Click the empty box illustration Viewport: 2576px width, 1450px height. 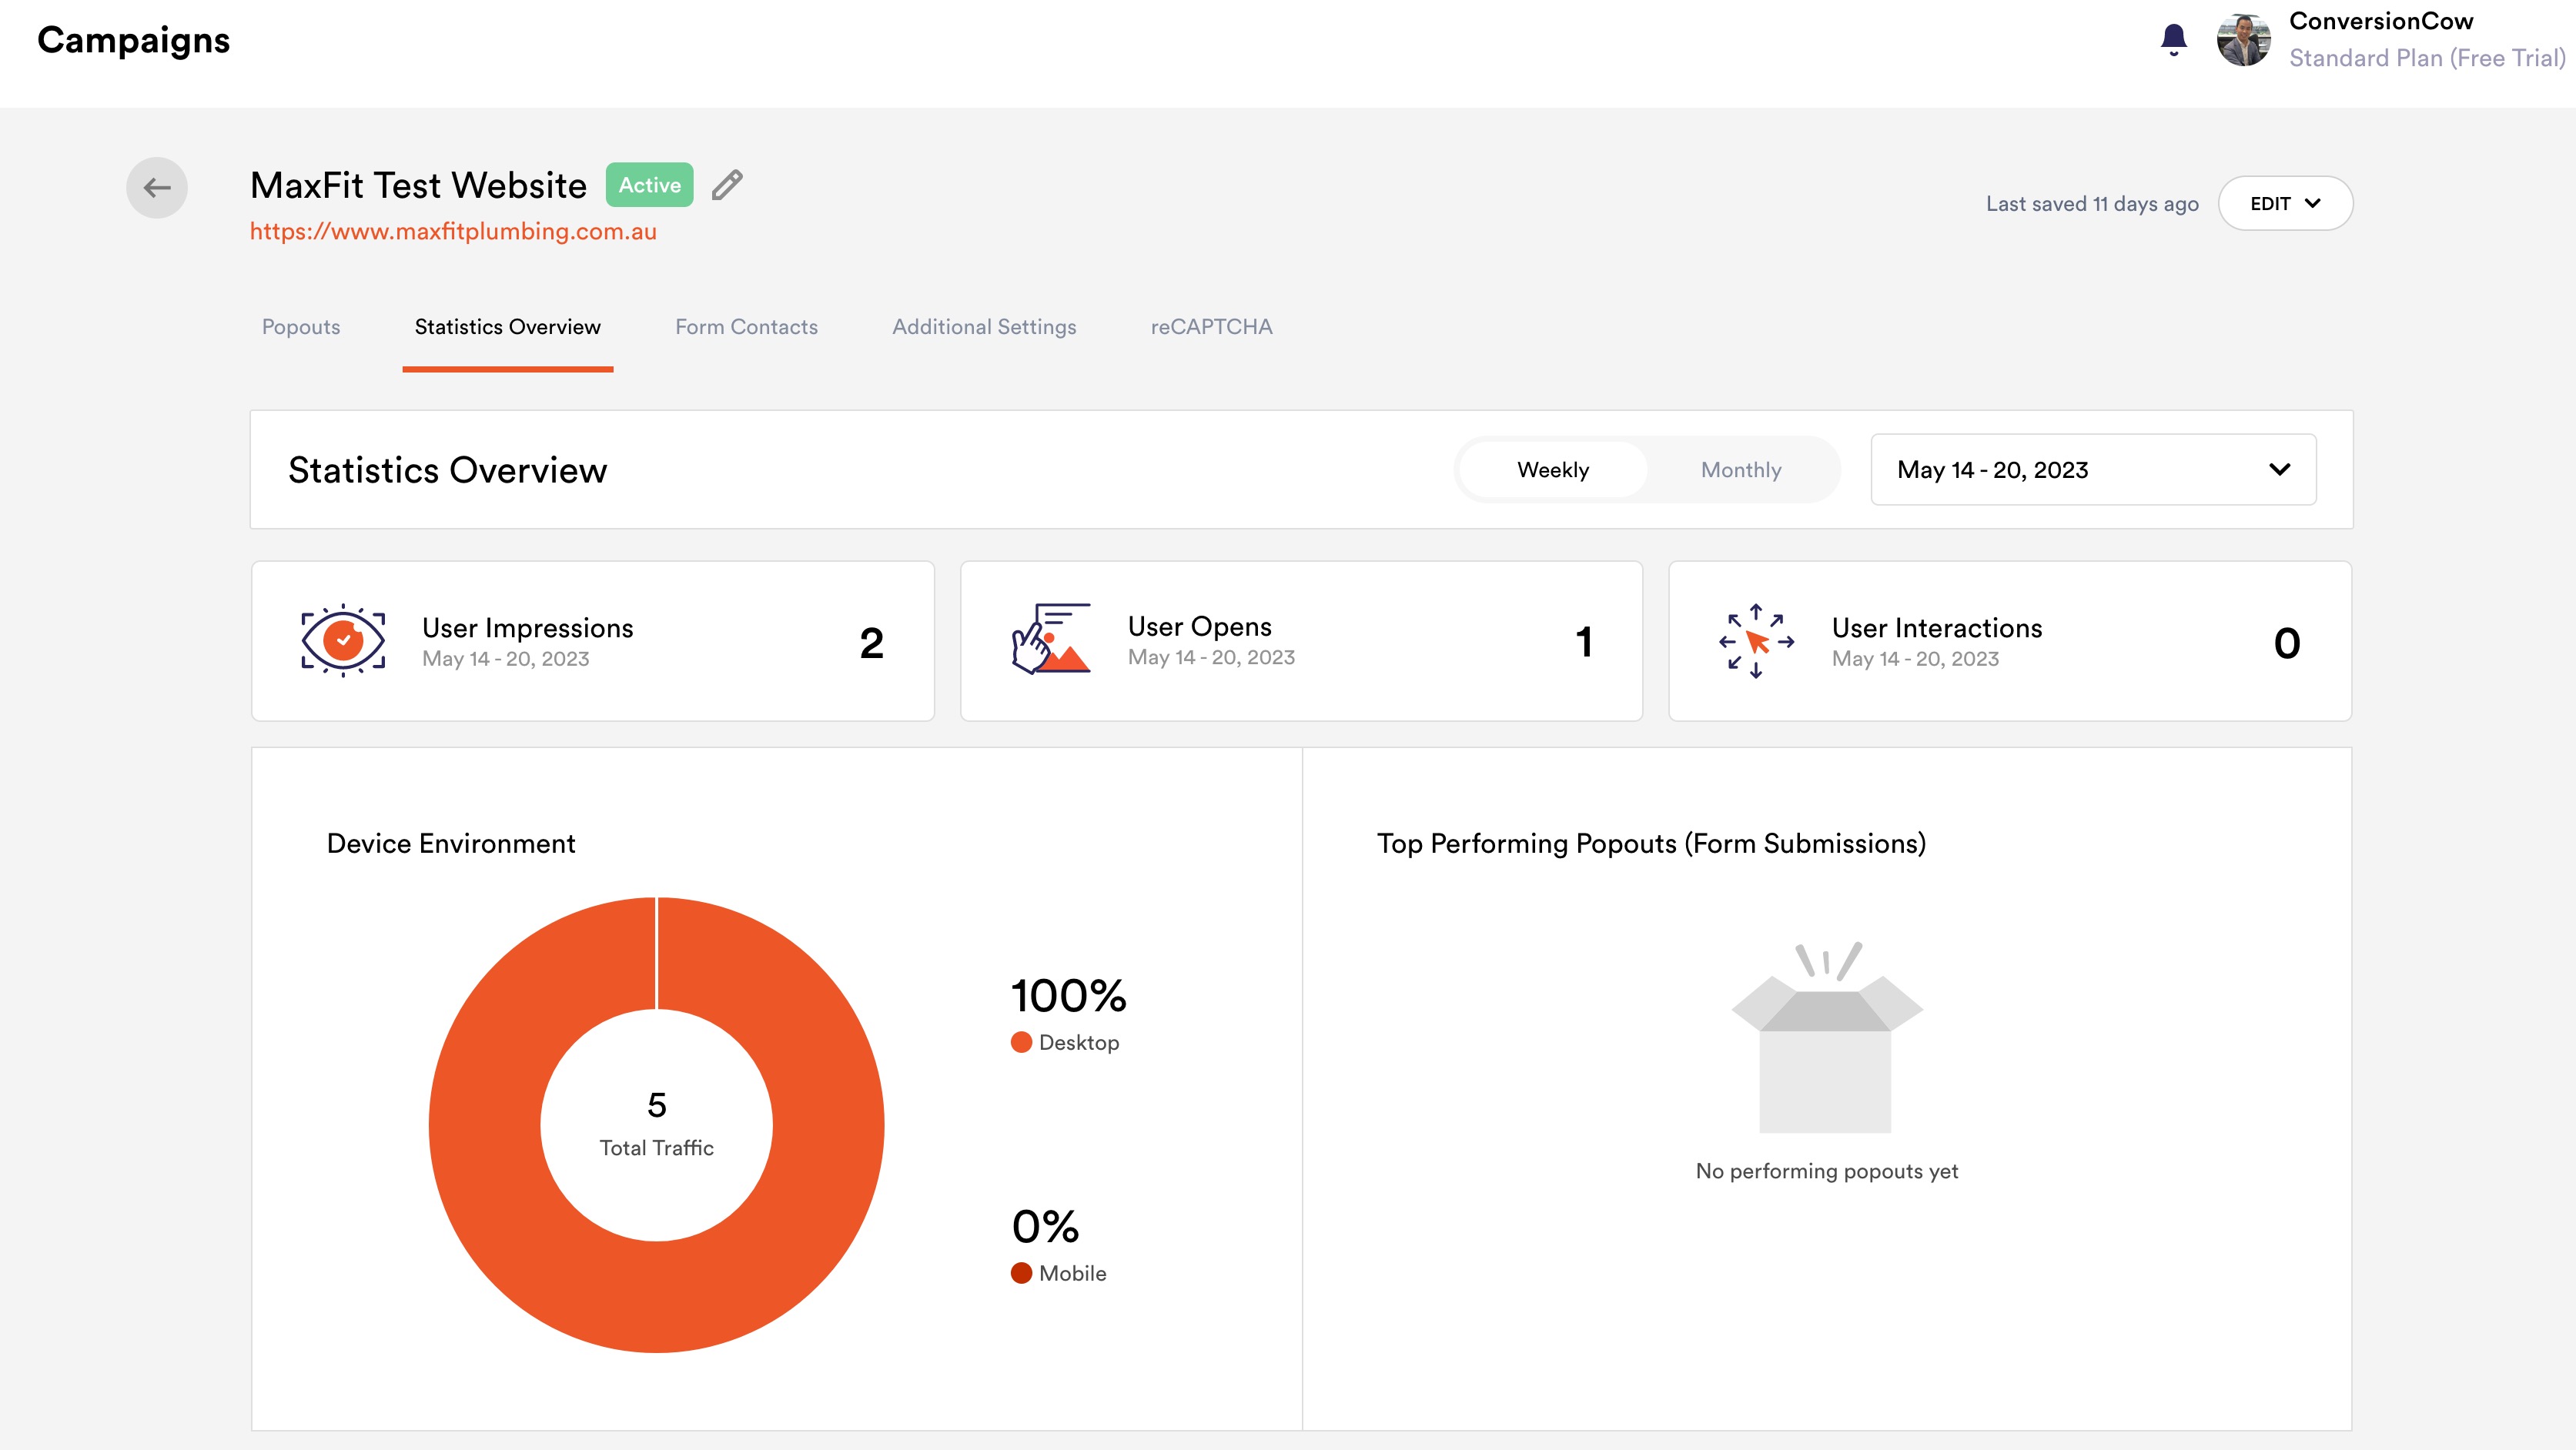(1826, 1037)
